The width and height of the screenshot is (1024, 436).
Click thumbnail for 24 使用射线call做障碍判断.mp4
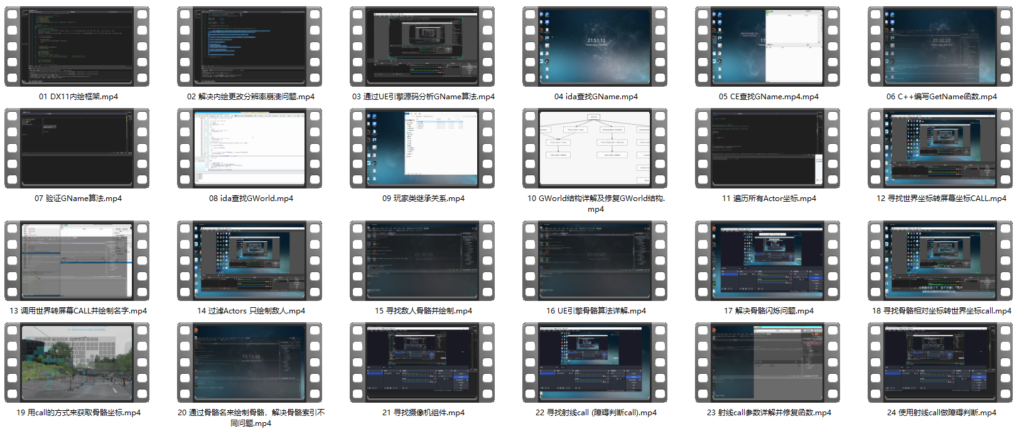tap(941, 363)
